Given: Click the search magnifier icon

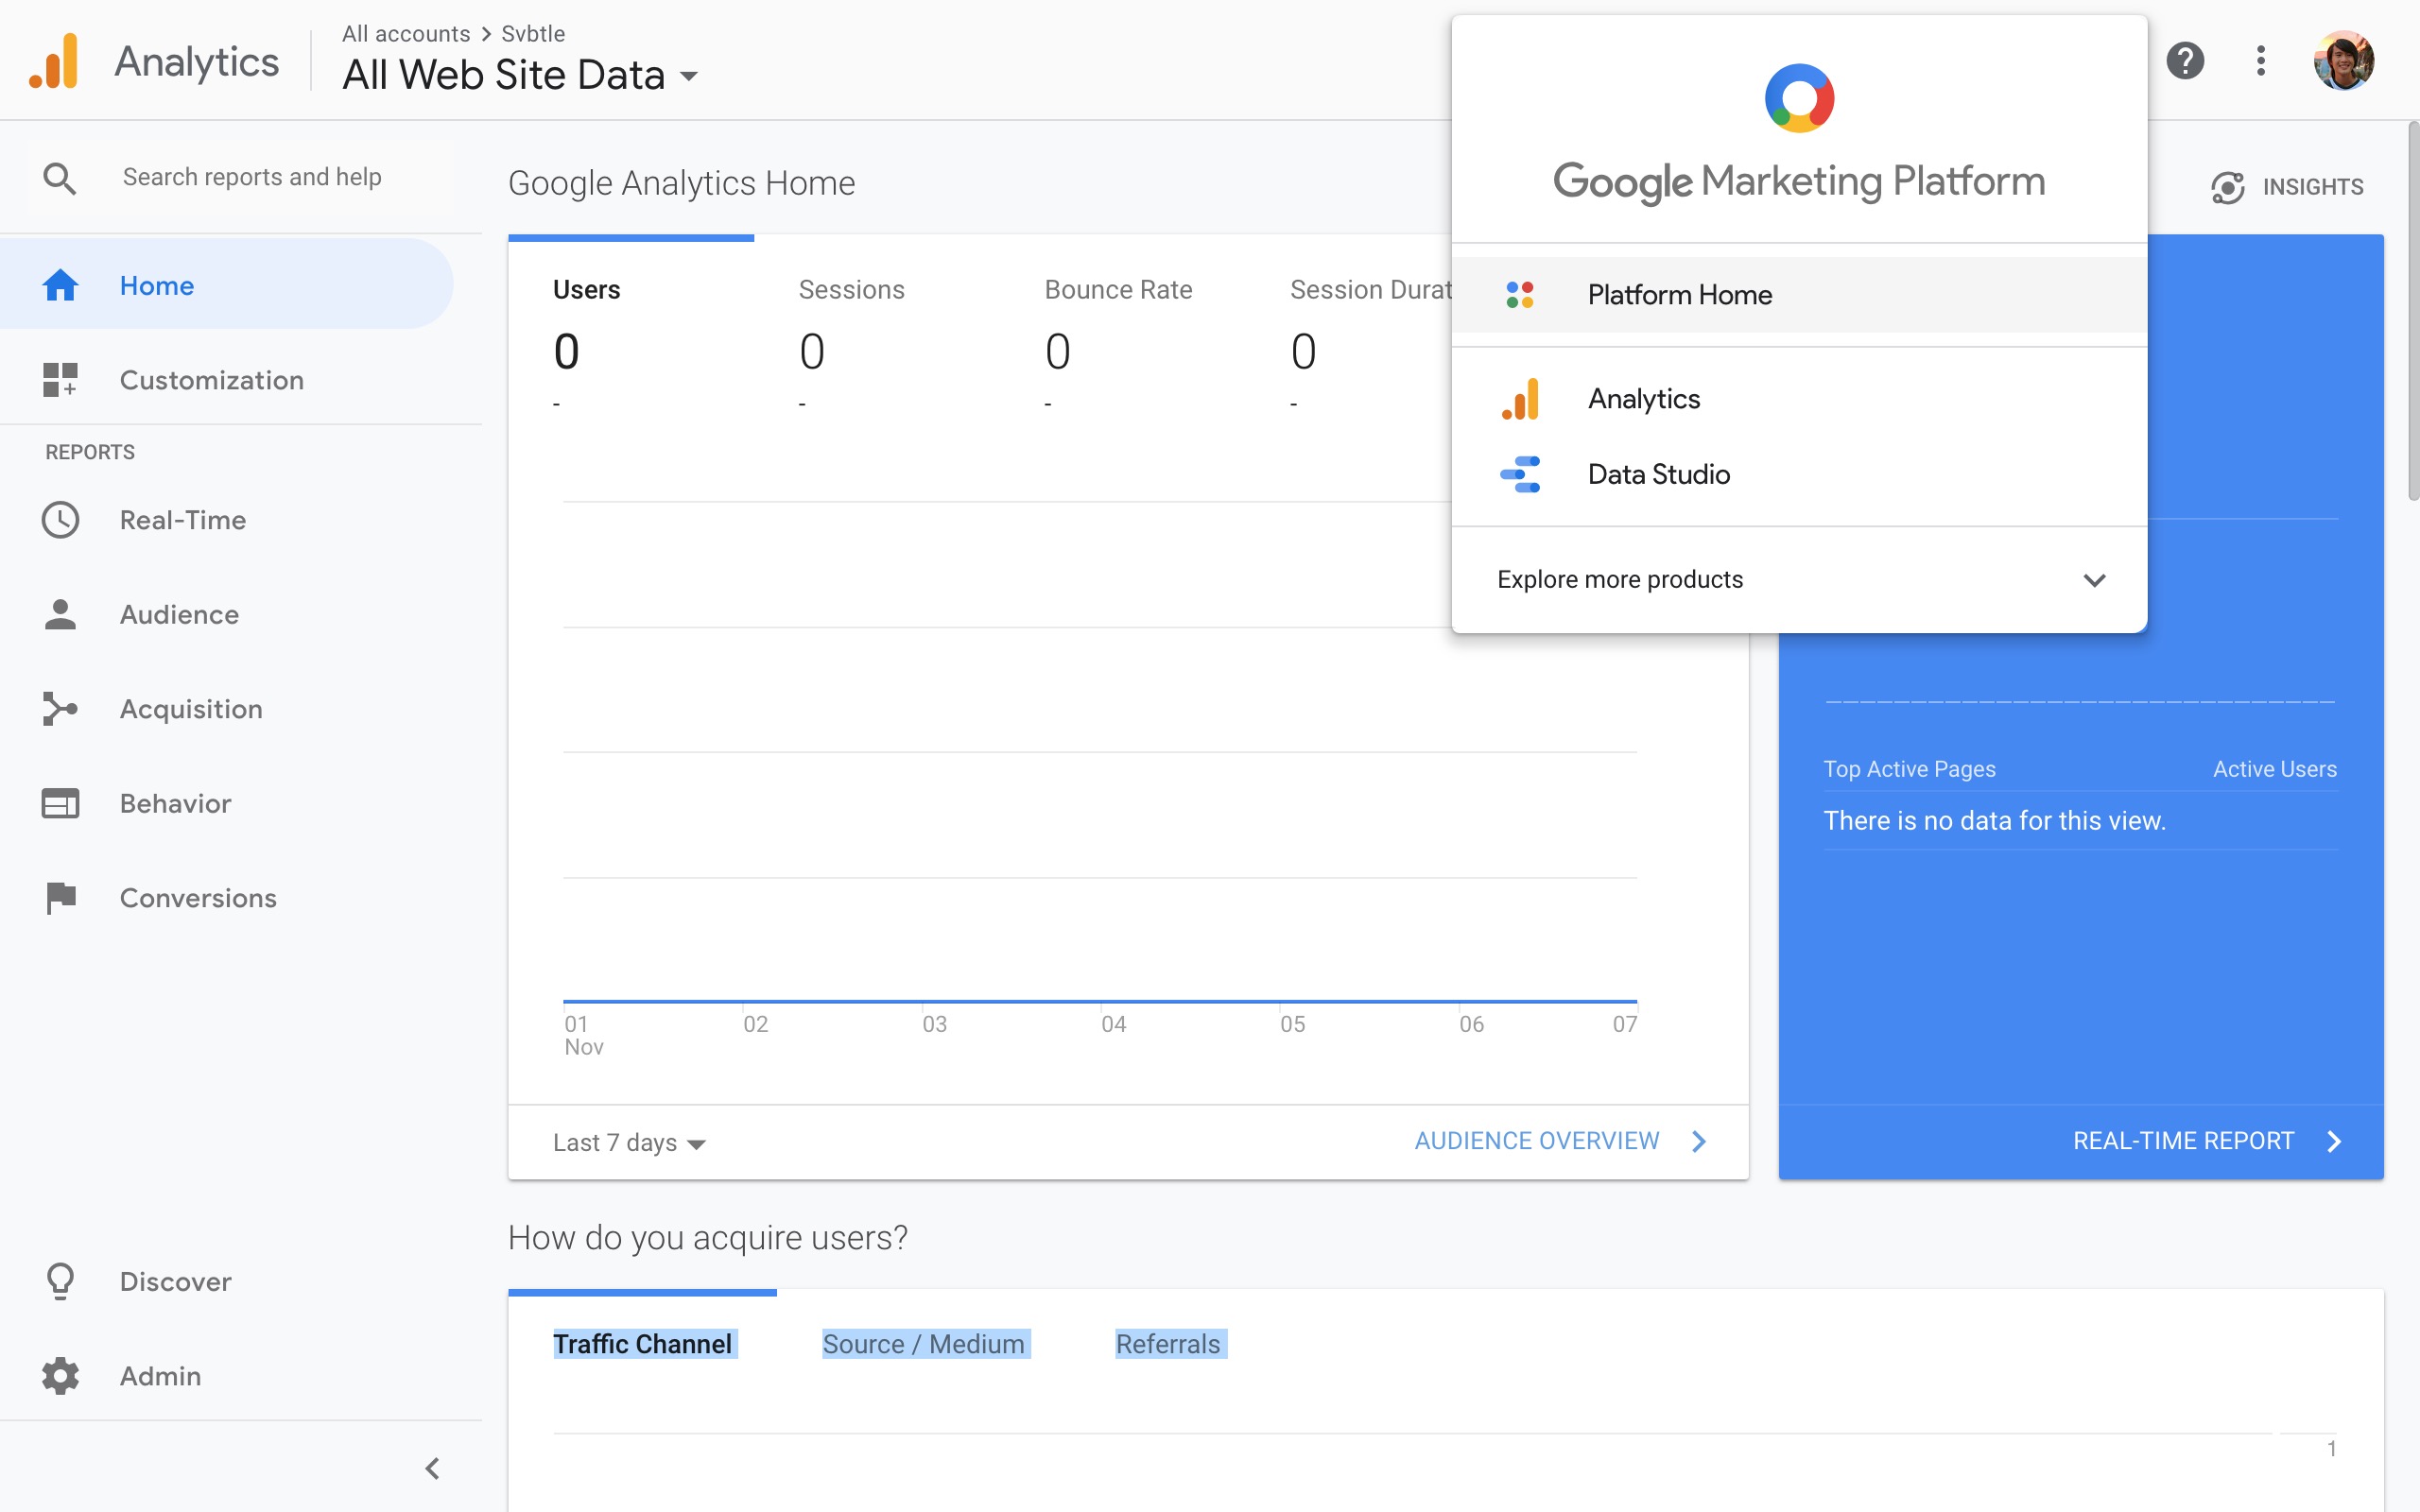Looking at the screenshot, I should pos(59,176).
